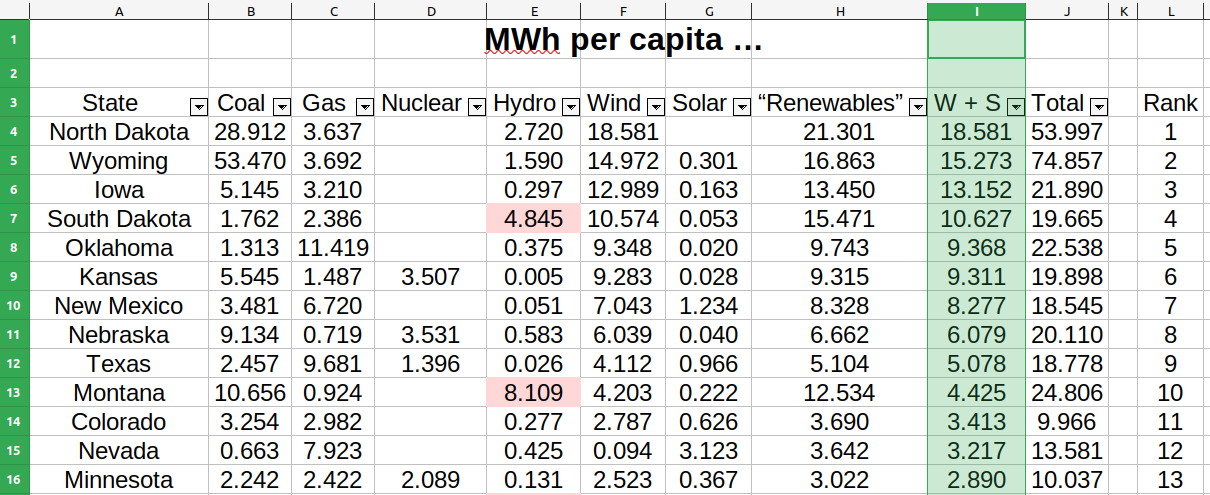Select column I header
This screenshot has height=495, width=1210.
[x=976, y=11]
